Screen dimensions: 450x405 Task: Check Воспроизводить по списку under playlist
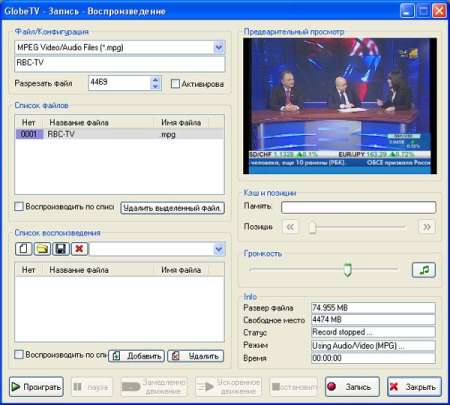[19, 354]
